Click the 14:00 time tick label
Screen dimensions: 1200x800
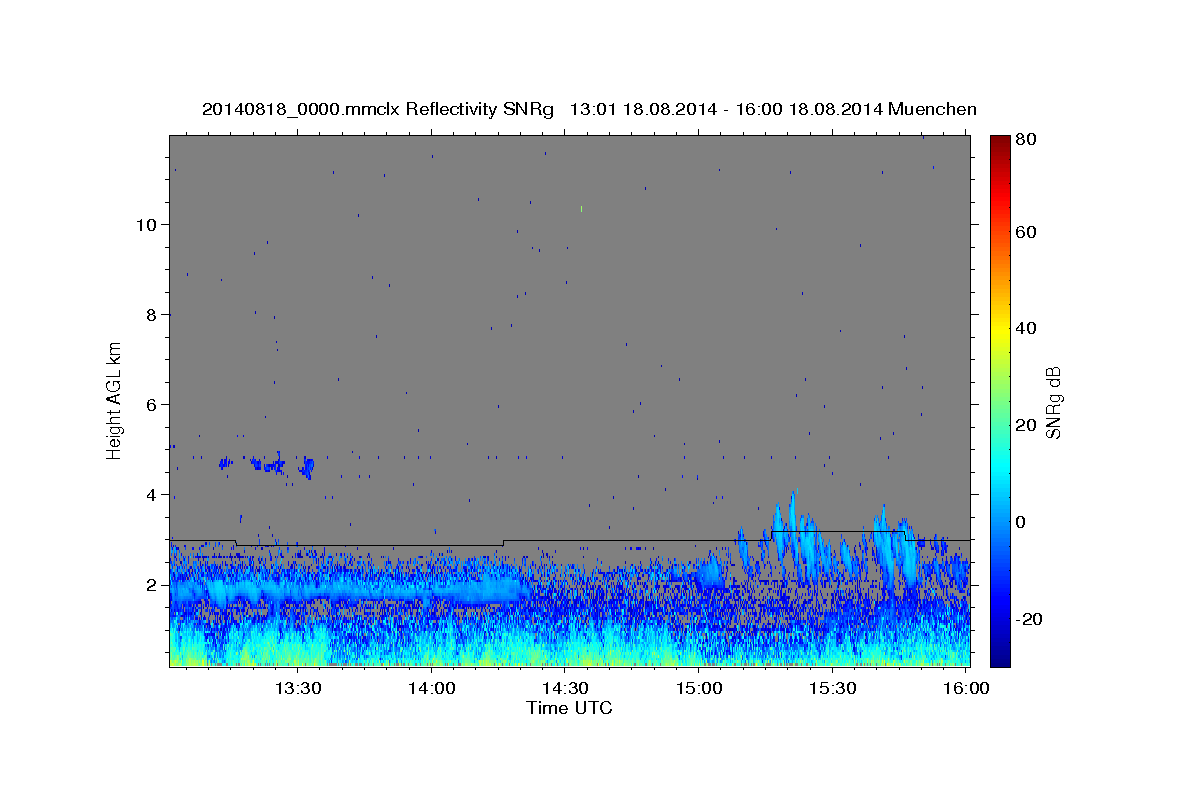tap(432, 688)
